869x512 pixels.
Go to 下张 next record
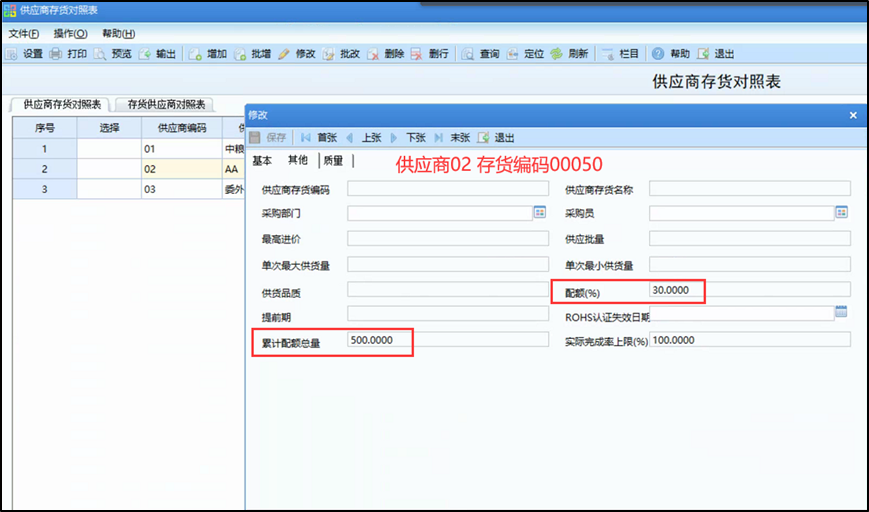(x=408, y=137)
